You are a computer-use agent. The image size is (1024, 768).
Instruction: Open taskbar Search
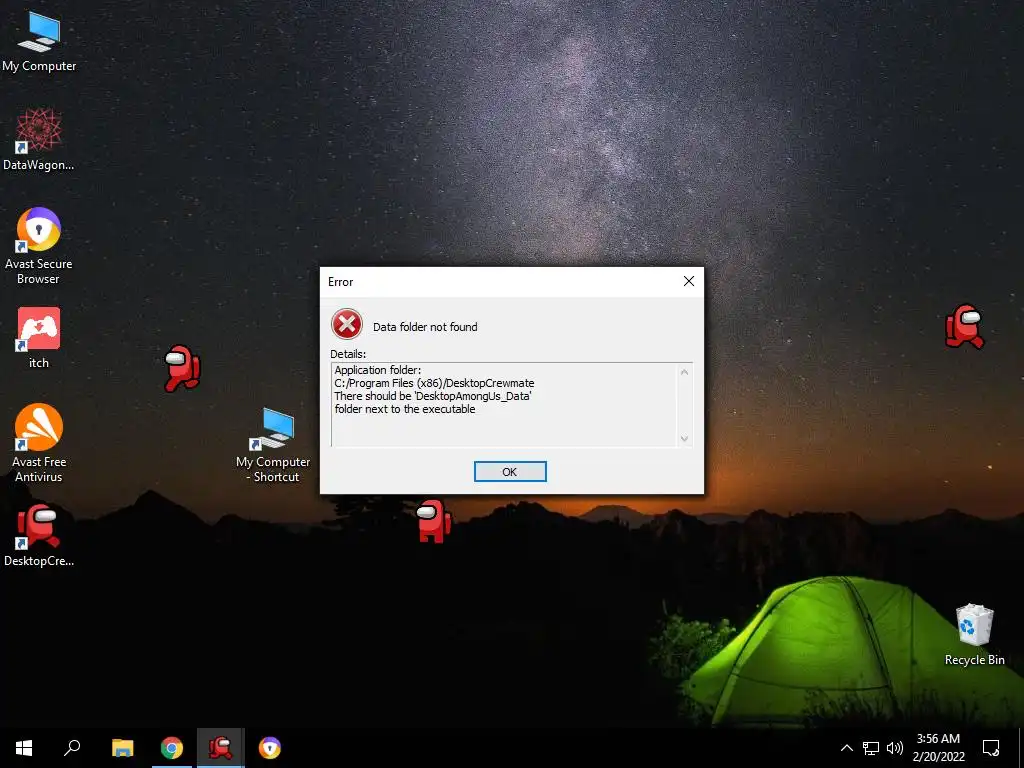point(72,748)
